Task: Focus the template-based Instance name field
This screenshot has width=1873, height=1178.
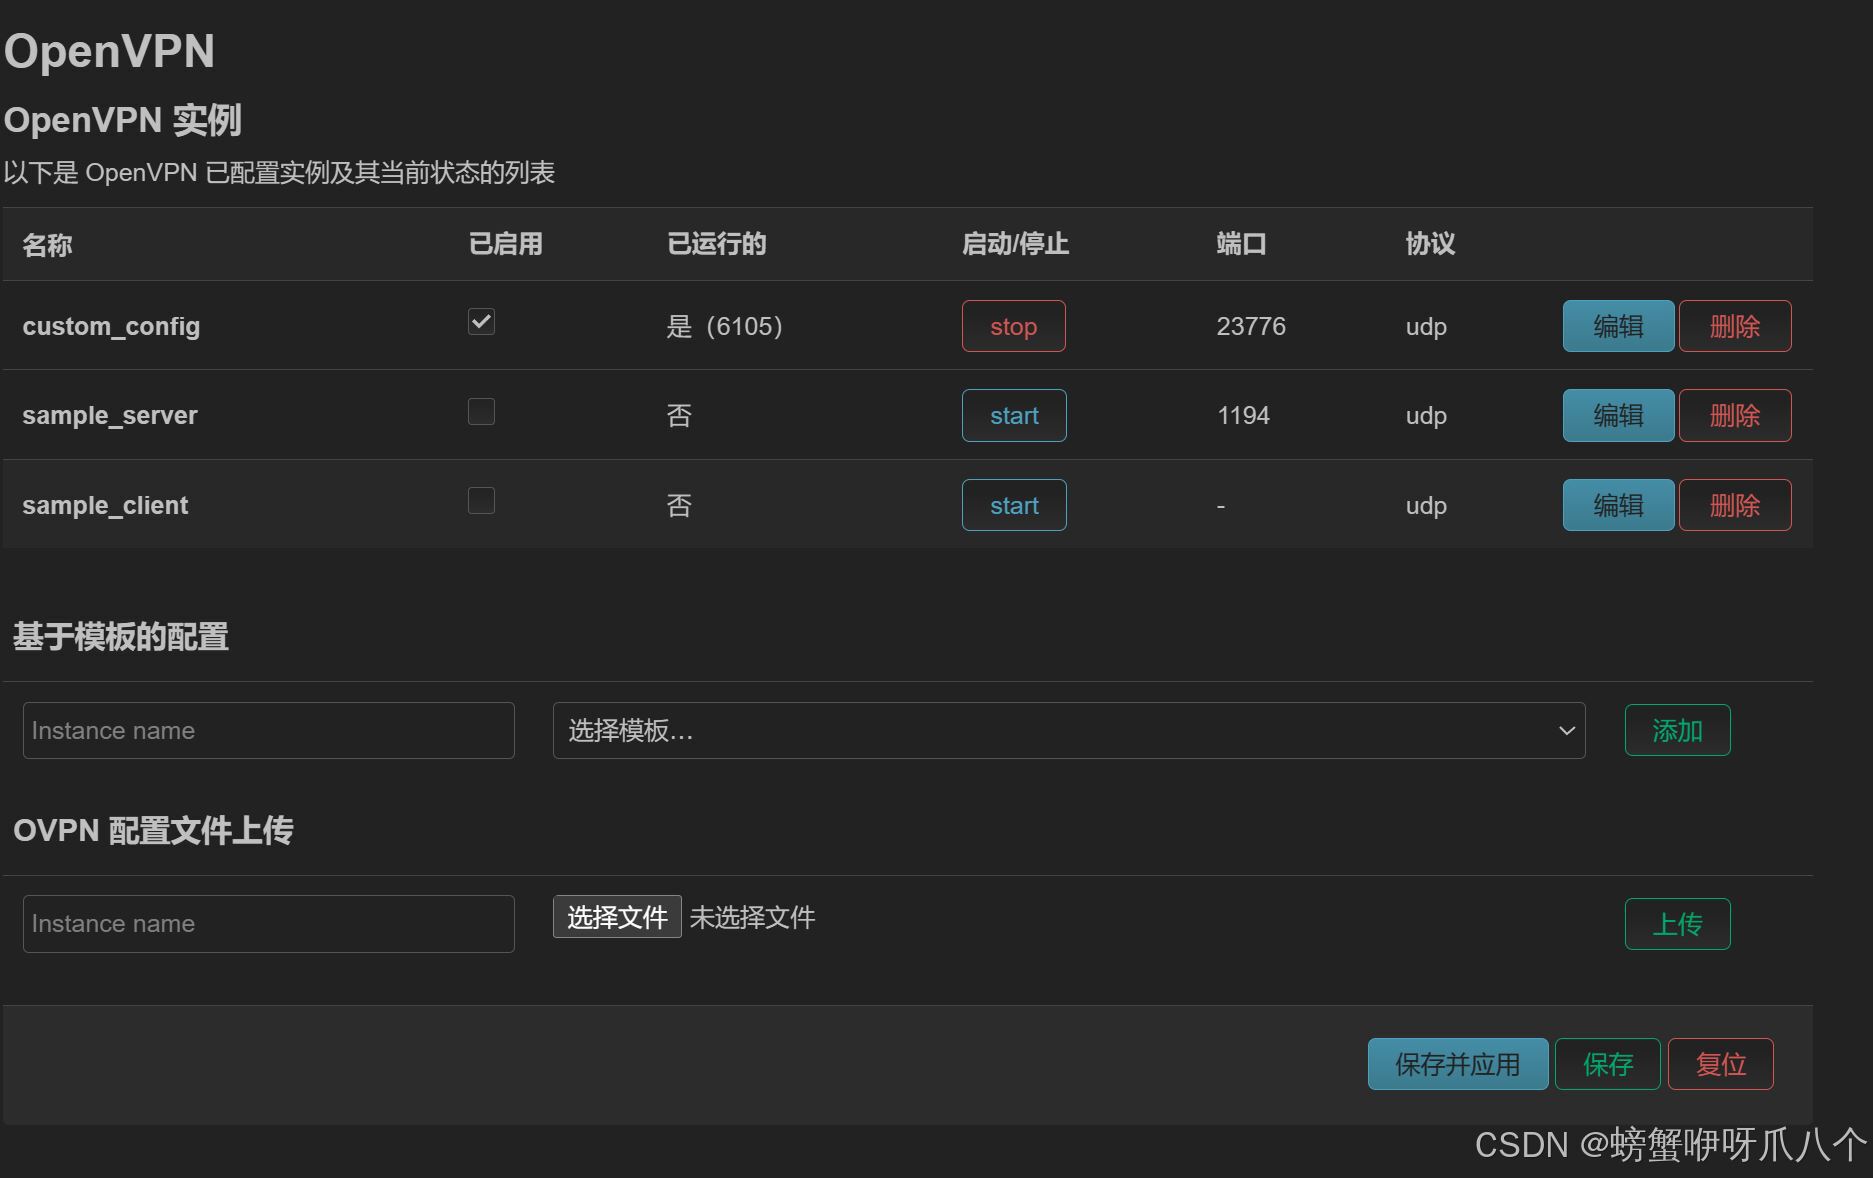Action: pos(269,730)
